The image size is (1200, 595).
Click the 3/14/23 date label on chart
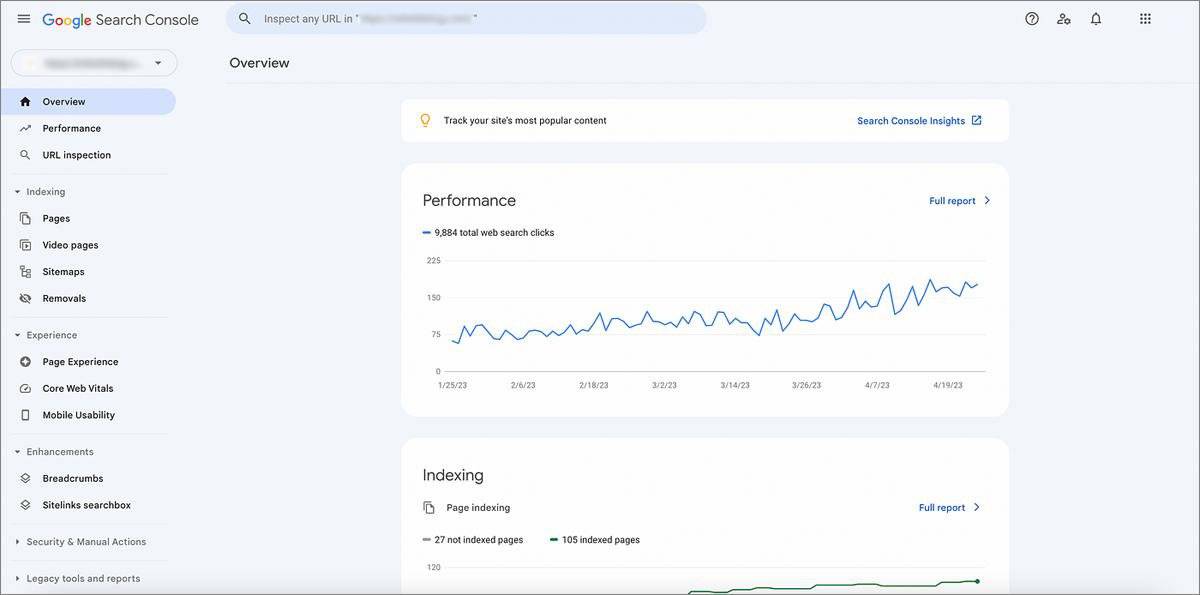point(735,385)
